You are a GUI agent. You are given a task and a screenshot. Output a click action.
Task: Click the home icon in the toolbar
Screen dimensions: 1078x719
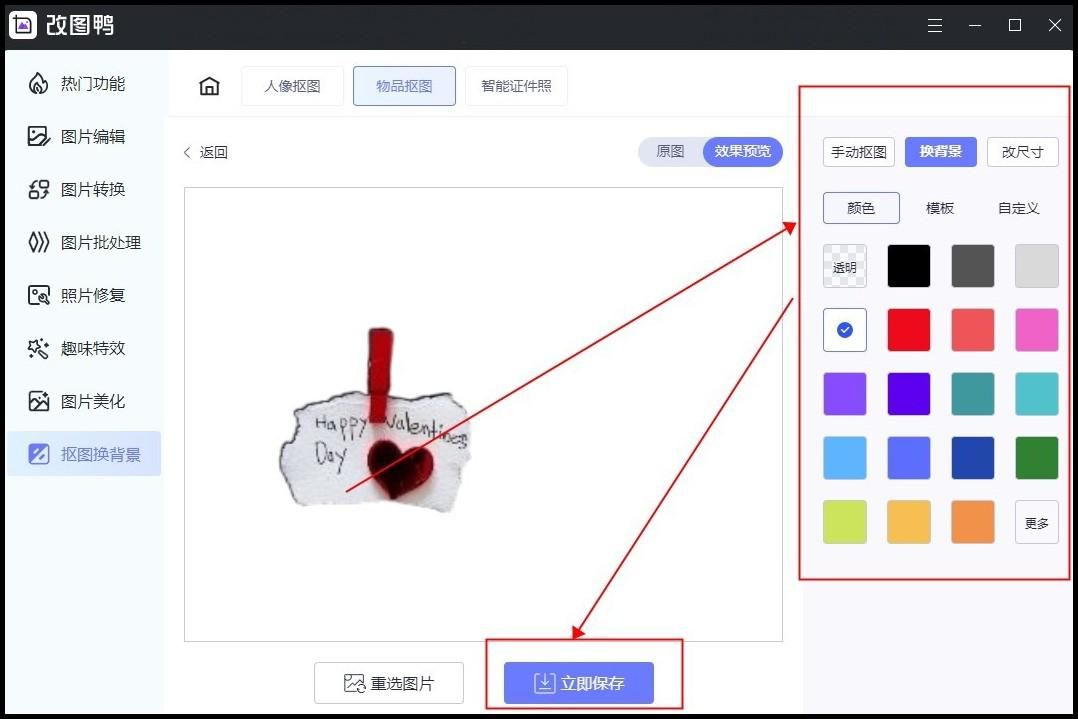coord(208,86)
